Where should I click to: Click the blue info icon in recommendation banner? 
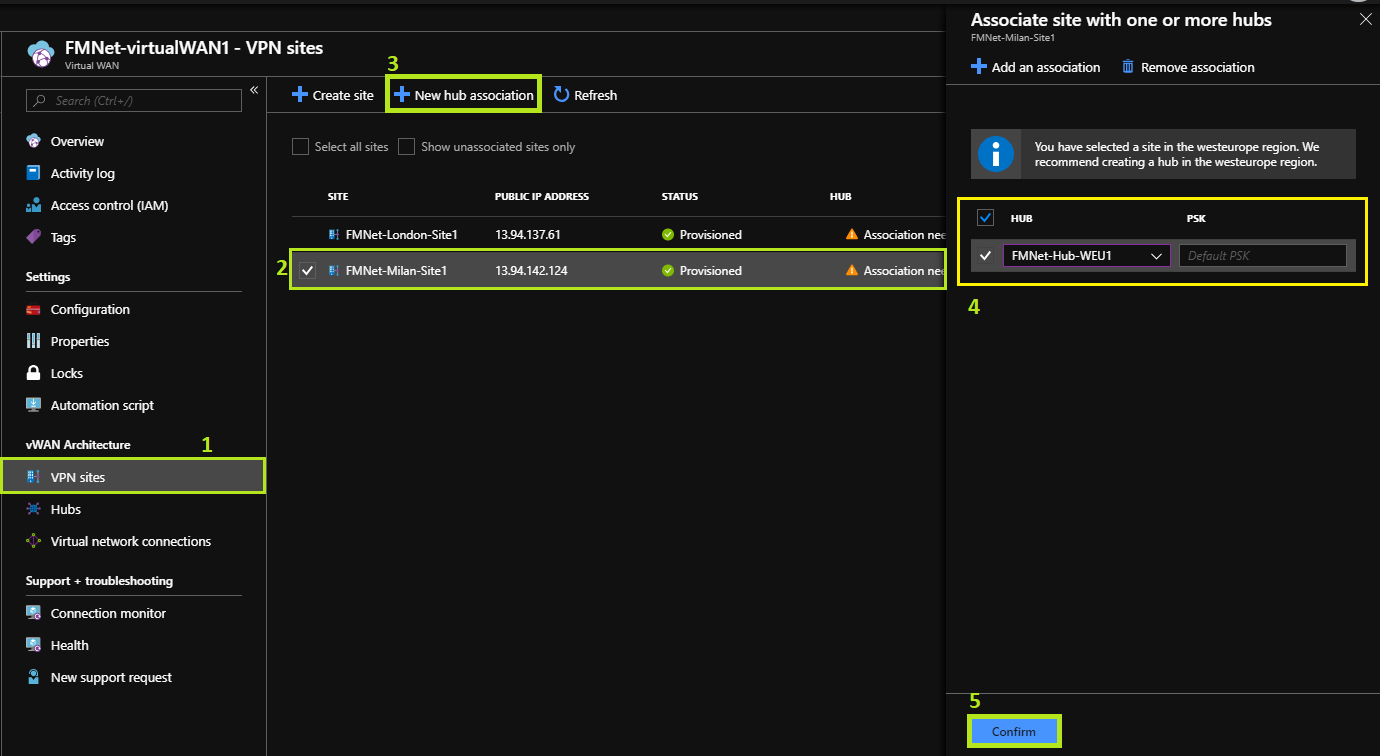coord(996,154)
